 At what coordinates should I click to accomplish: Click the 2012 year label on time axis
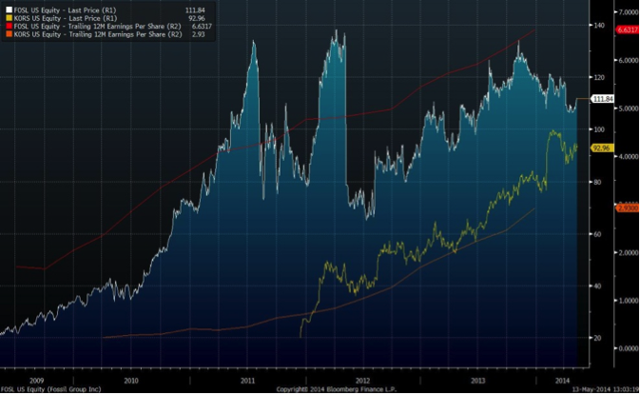(363, 381)
